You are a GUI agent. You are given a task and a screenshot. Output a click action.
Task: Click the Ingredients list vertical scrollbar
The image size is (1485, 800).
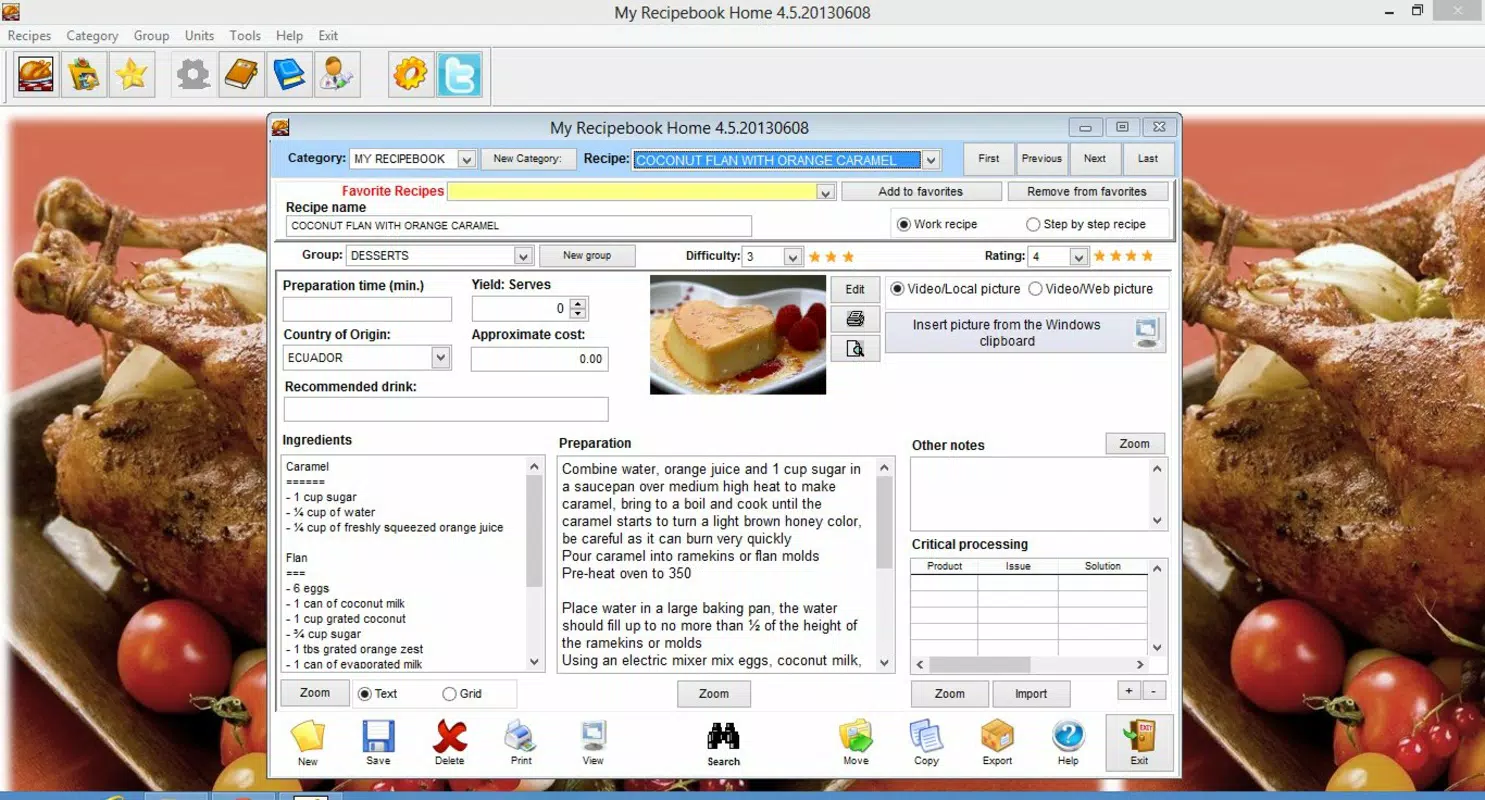534,564
